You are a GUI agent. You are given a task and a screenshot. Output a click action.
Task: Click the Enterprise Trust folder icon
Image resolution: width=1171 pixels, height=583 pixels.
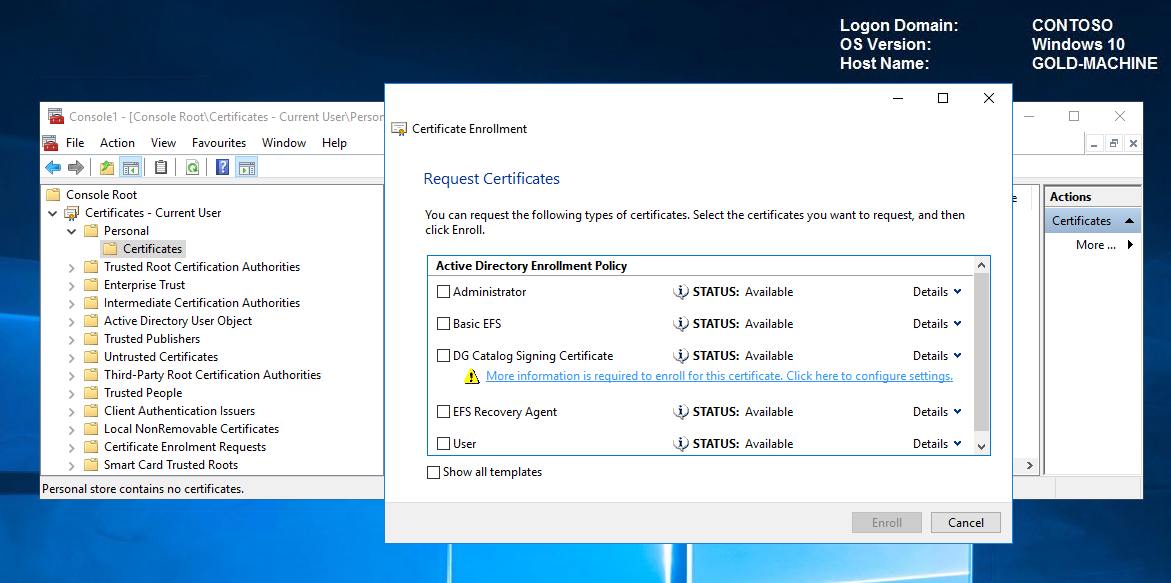click(91, 285)
